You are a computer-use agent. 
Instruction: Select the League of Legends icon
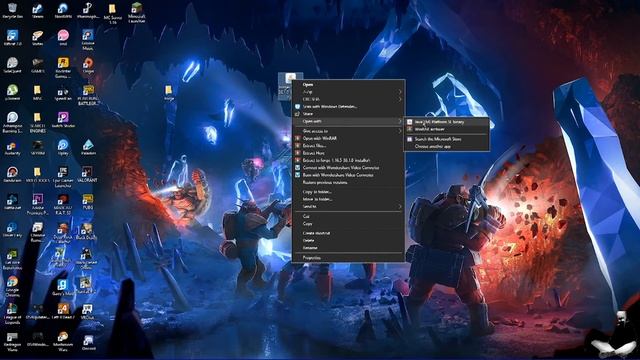click(12, 313)
